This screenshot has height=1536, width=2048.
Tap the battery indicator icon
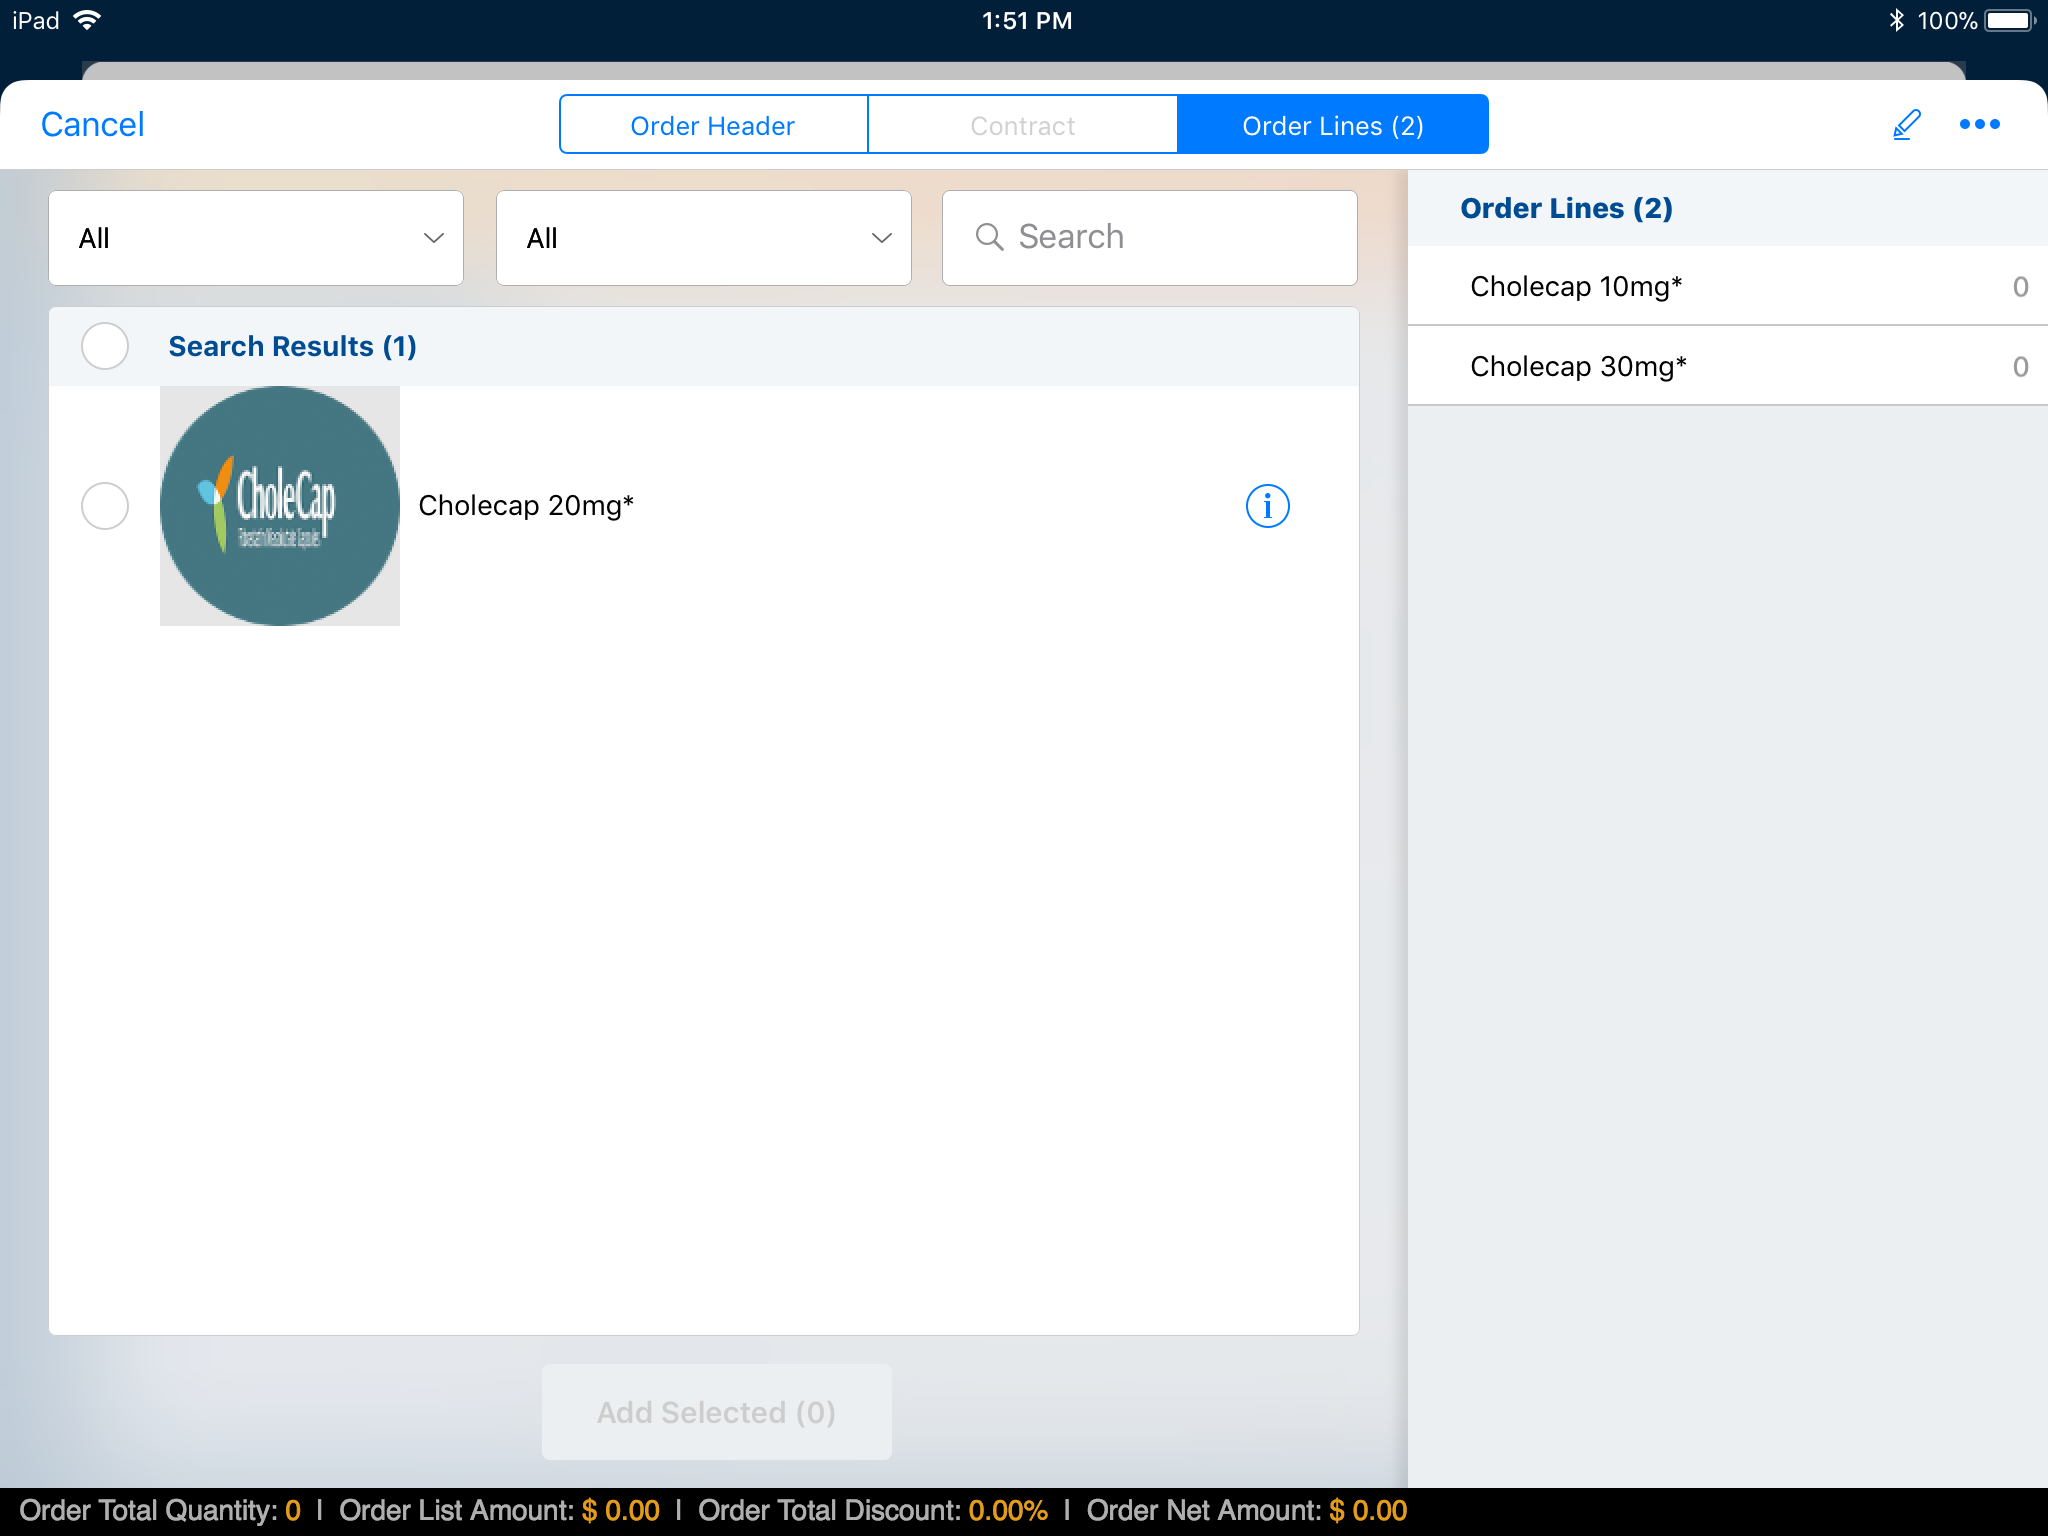[x=2010, y=20]
